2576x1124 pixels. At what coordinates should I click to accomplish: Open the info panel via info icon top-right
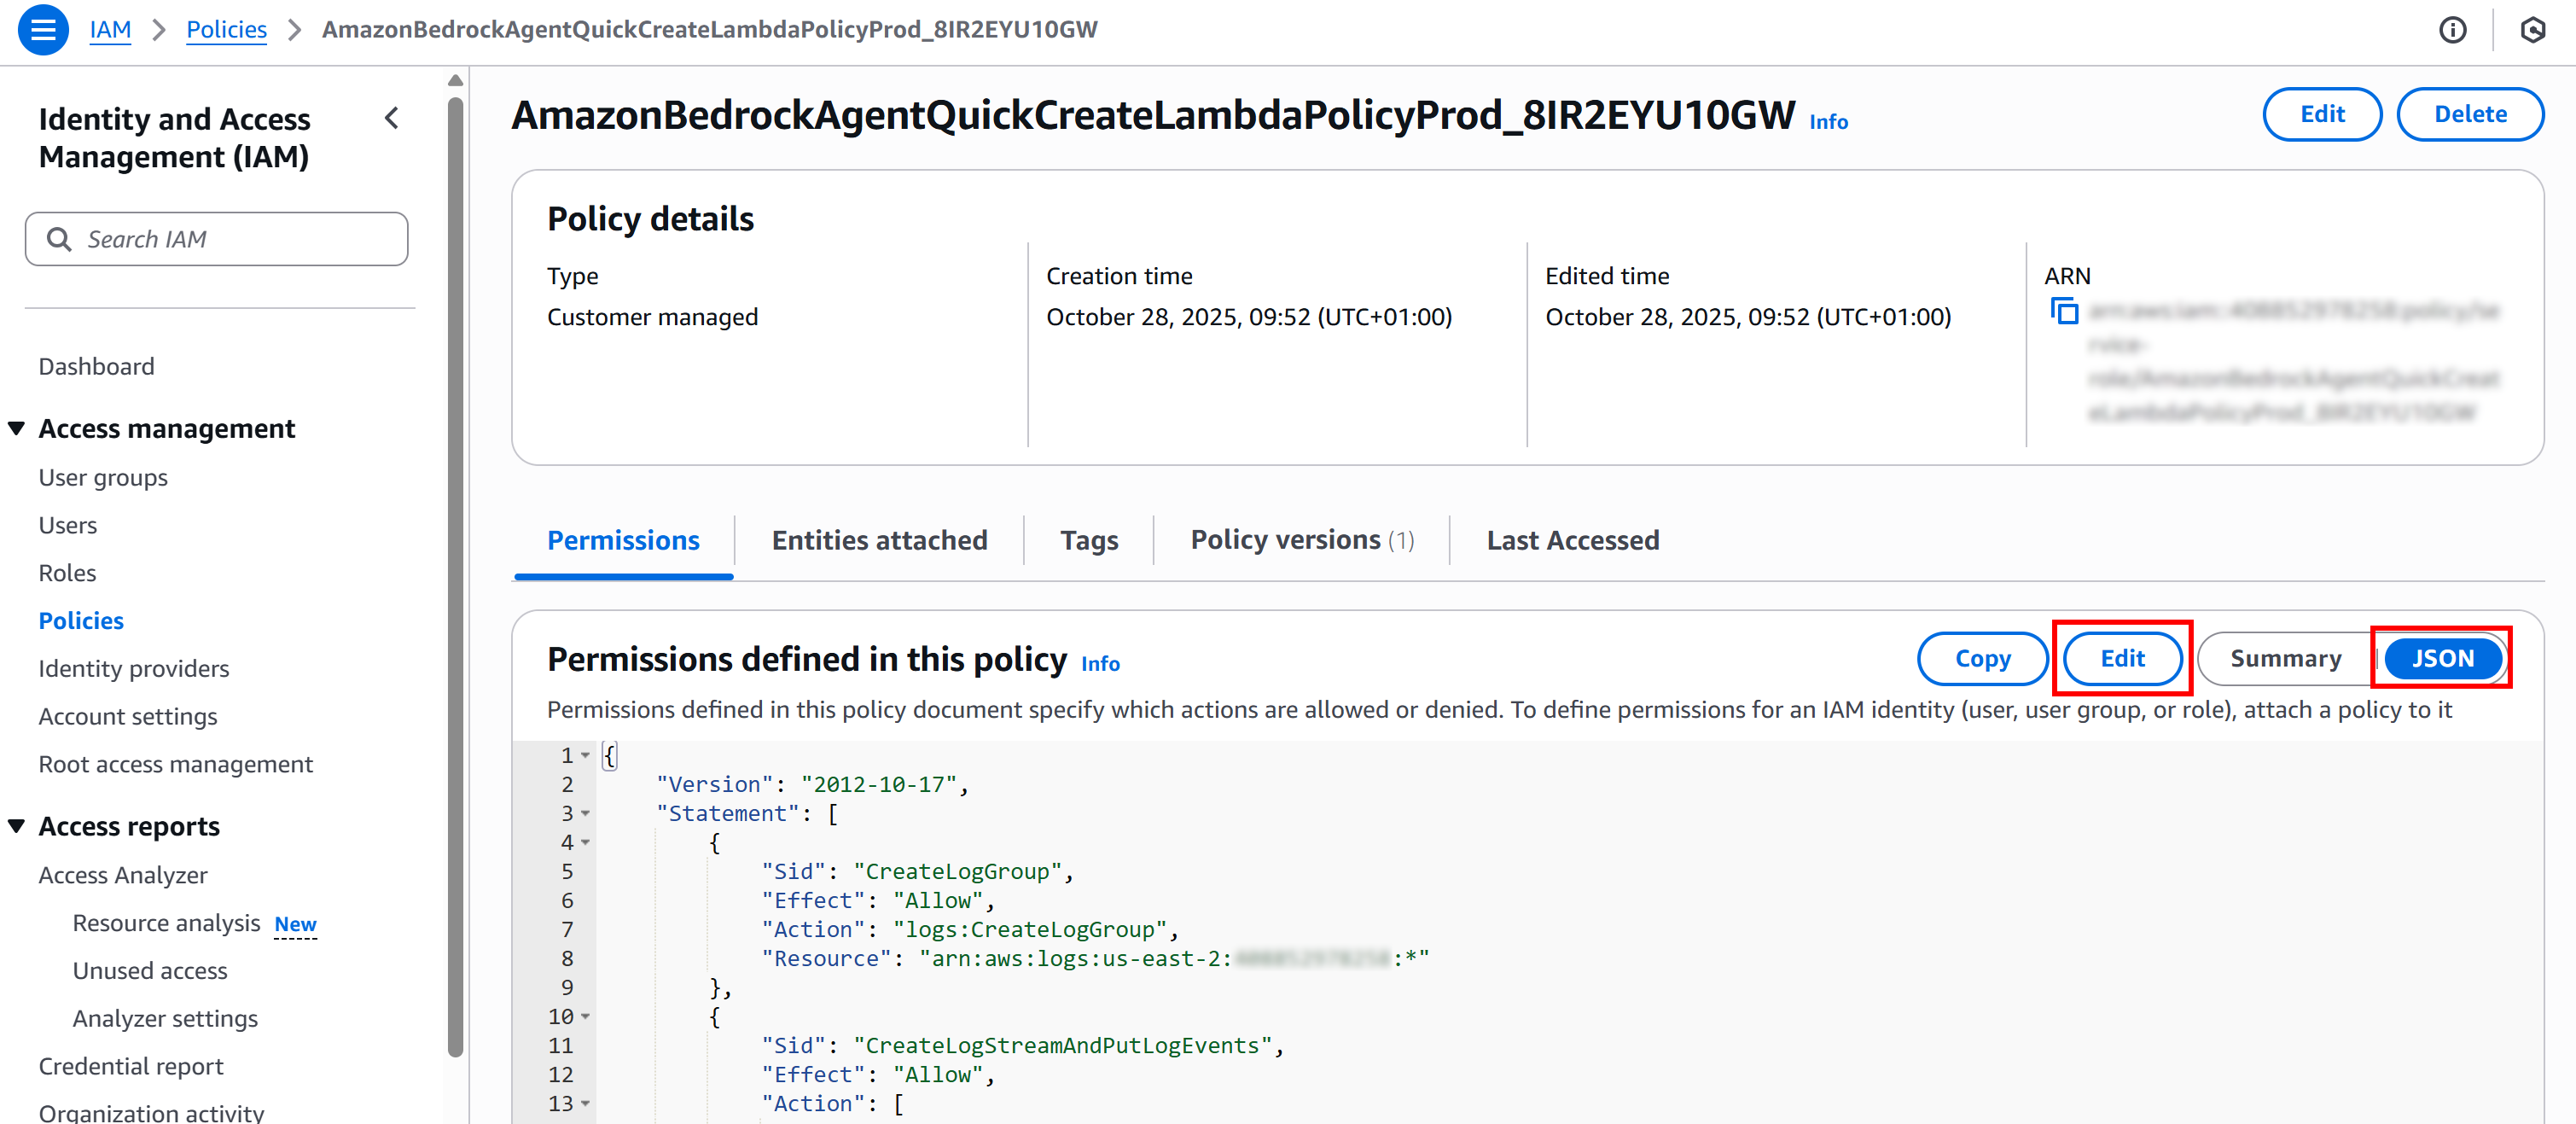[x=2453, y=30]
